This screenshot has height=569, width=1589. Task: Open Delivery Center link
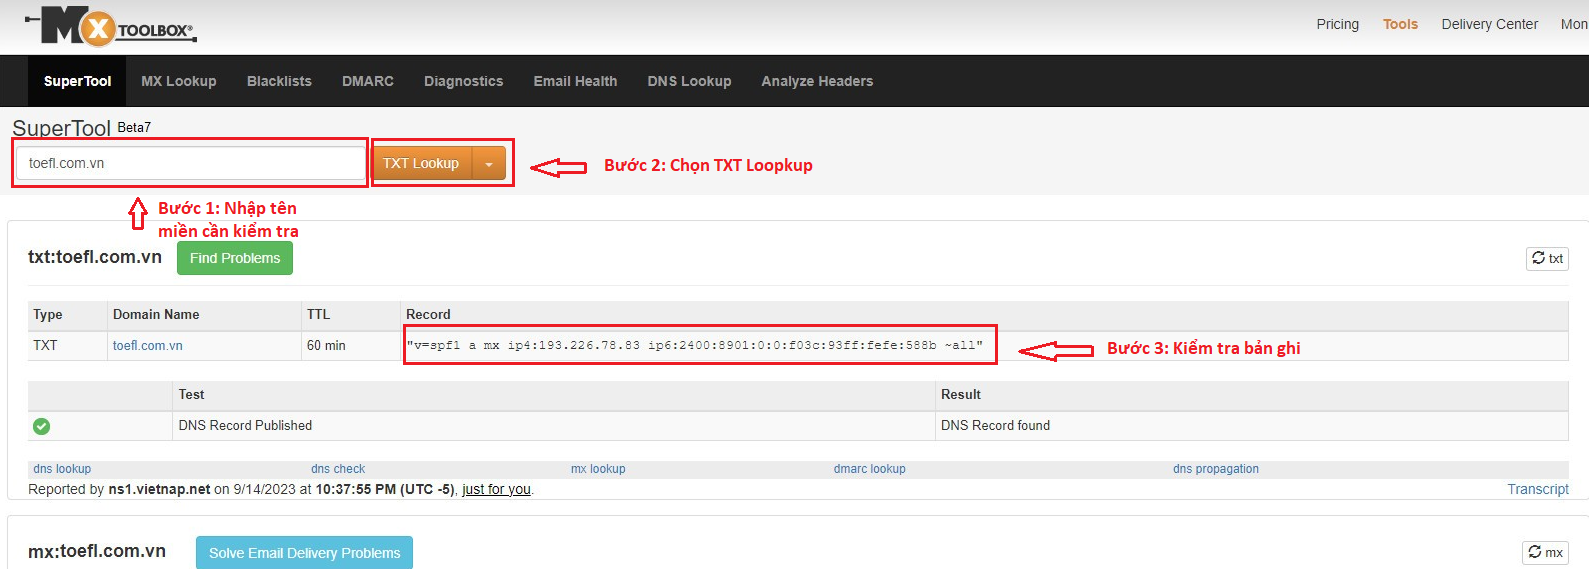point(1489,24)
